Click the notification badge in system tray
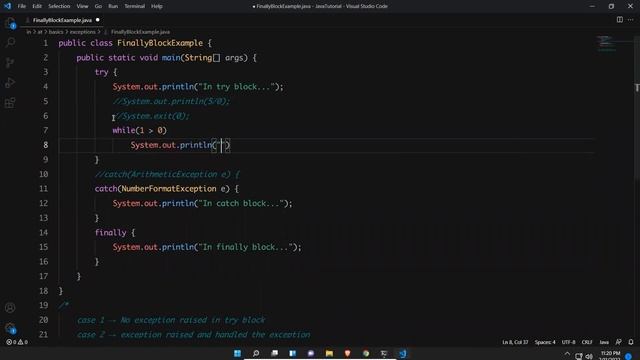 (629, 356)
